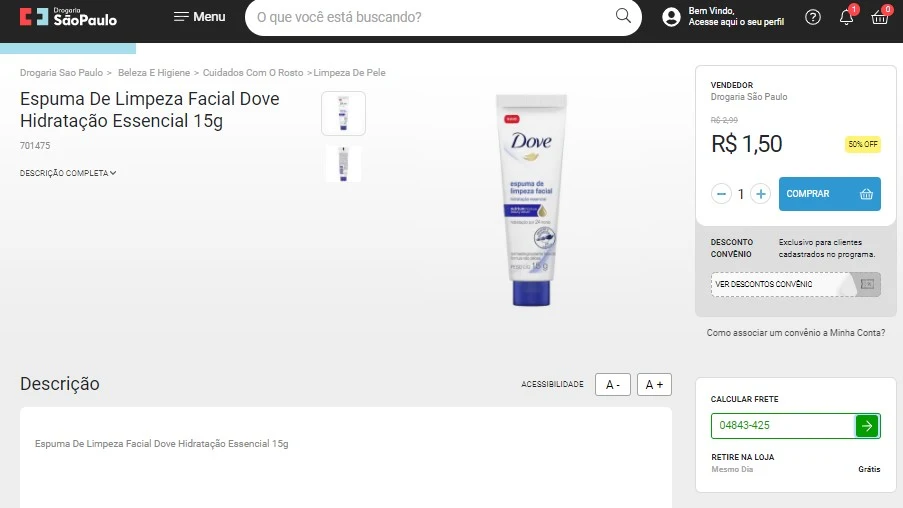Go to Cuidados Com O Rosto breadcrumb
The image size is (903, 508).
253,73
